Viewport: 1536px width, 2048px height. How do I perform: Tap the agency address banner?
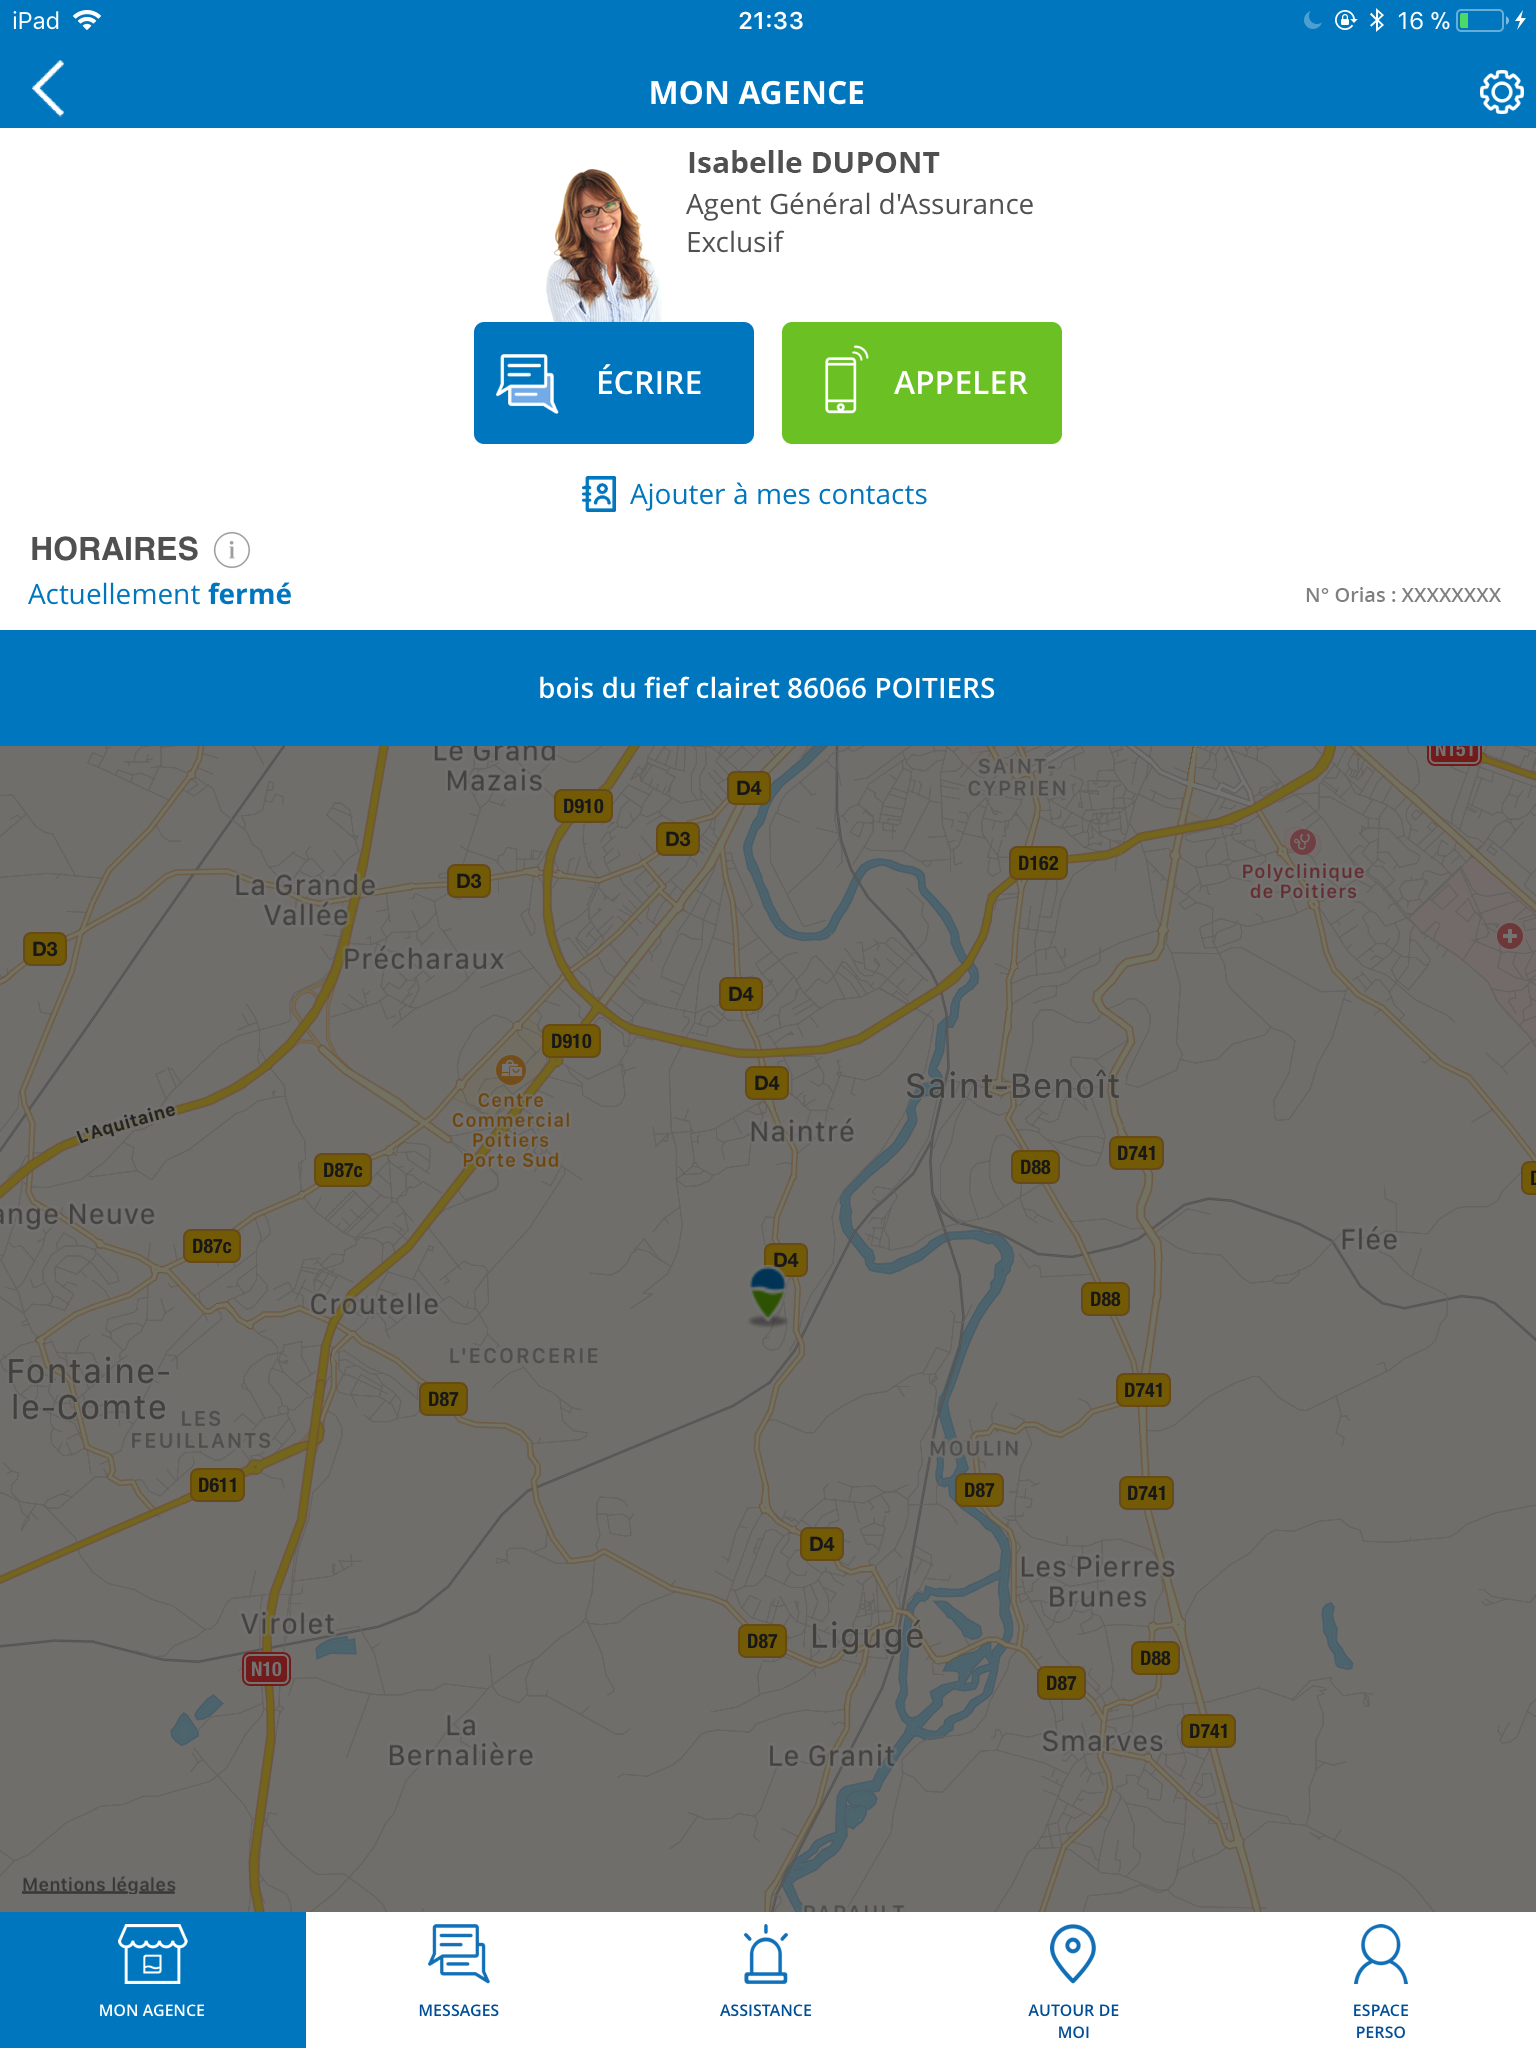coord(768,688)
